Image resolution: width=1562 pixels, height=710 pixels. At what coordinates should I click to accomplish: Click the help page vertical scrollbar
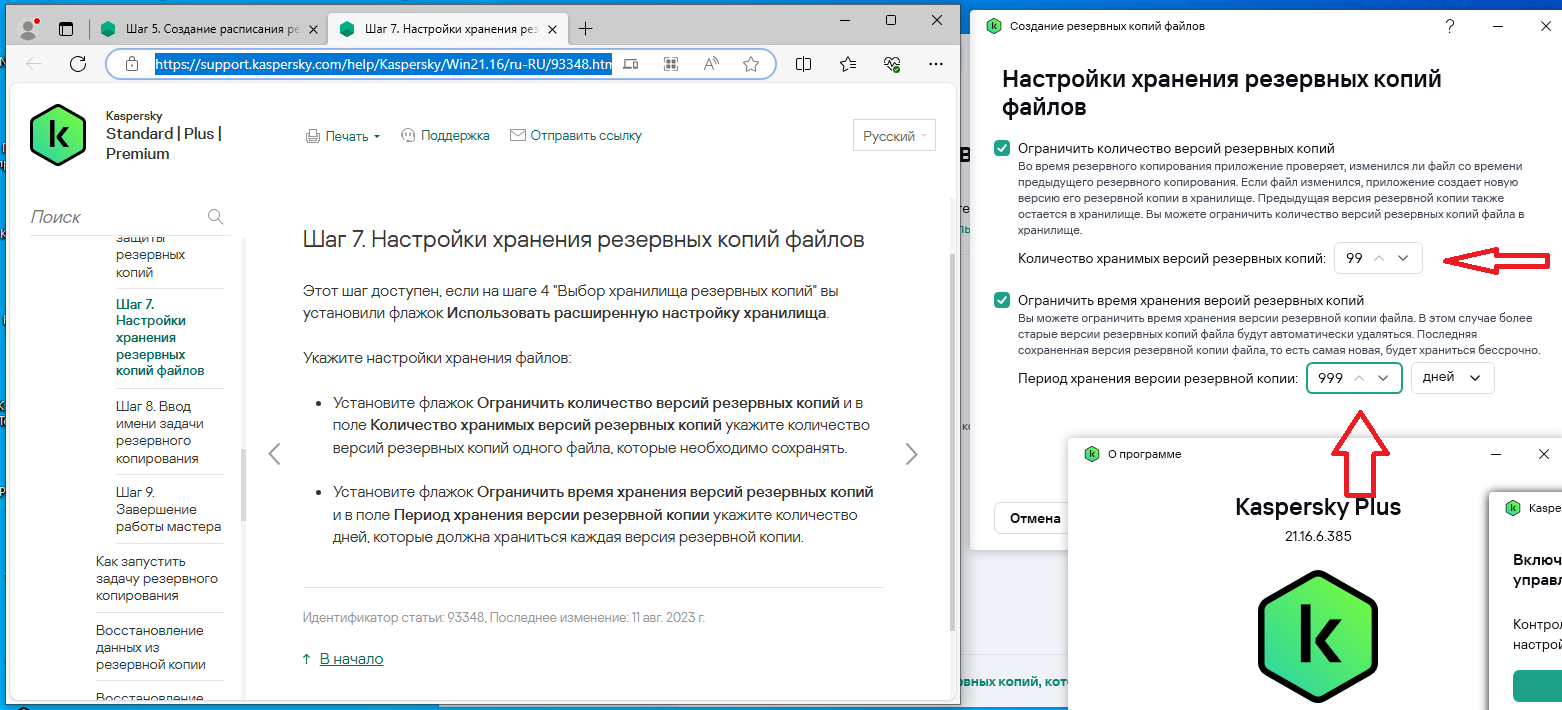tap(952, 440)
